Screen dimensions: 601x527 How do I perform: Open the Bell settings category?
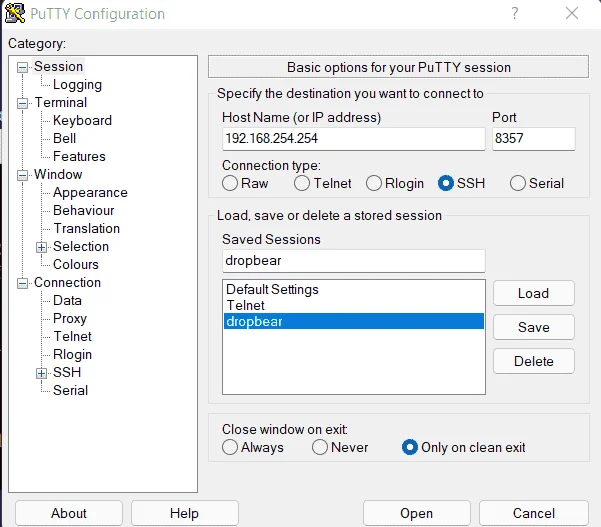[64, 138]
